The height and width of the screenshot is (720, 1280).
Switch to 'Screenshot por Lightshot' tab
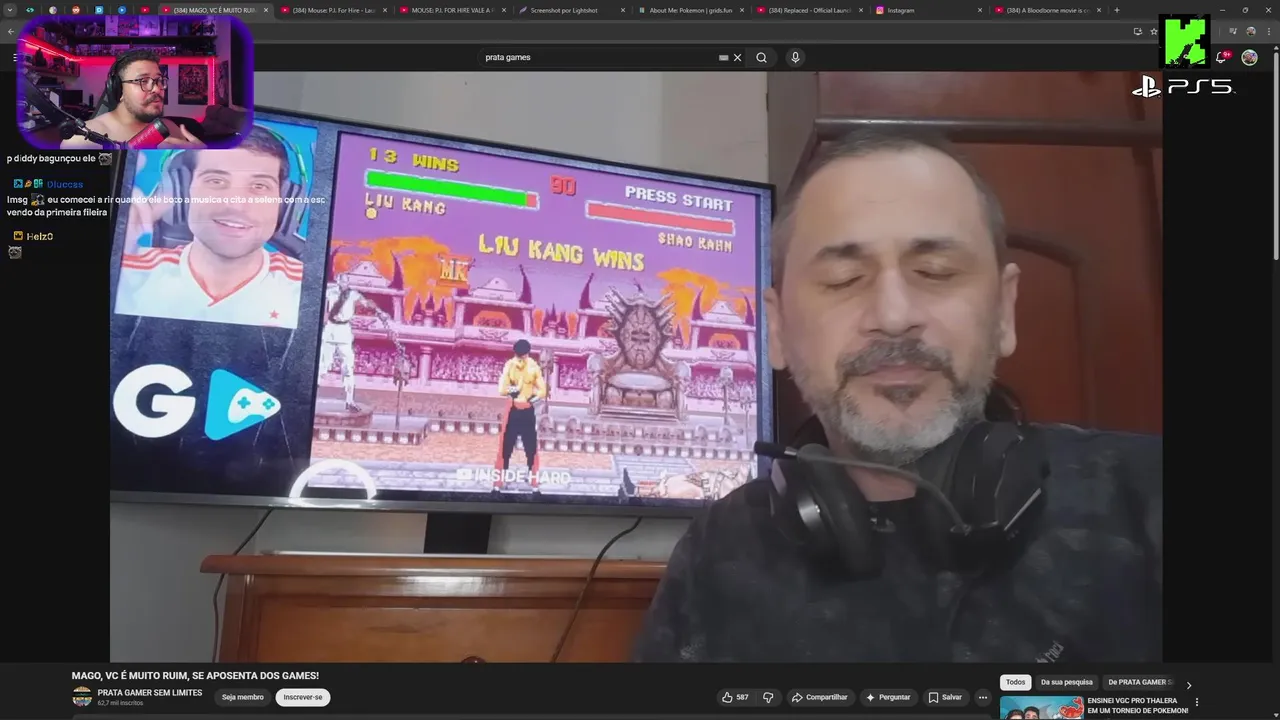coord(565,10)
